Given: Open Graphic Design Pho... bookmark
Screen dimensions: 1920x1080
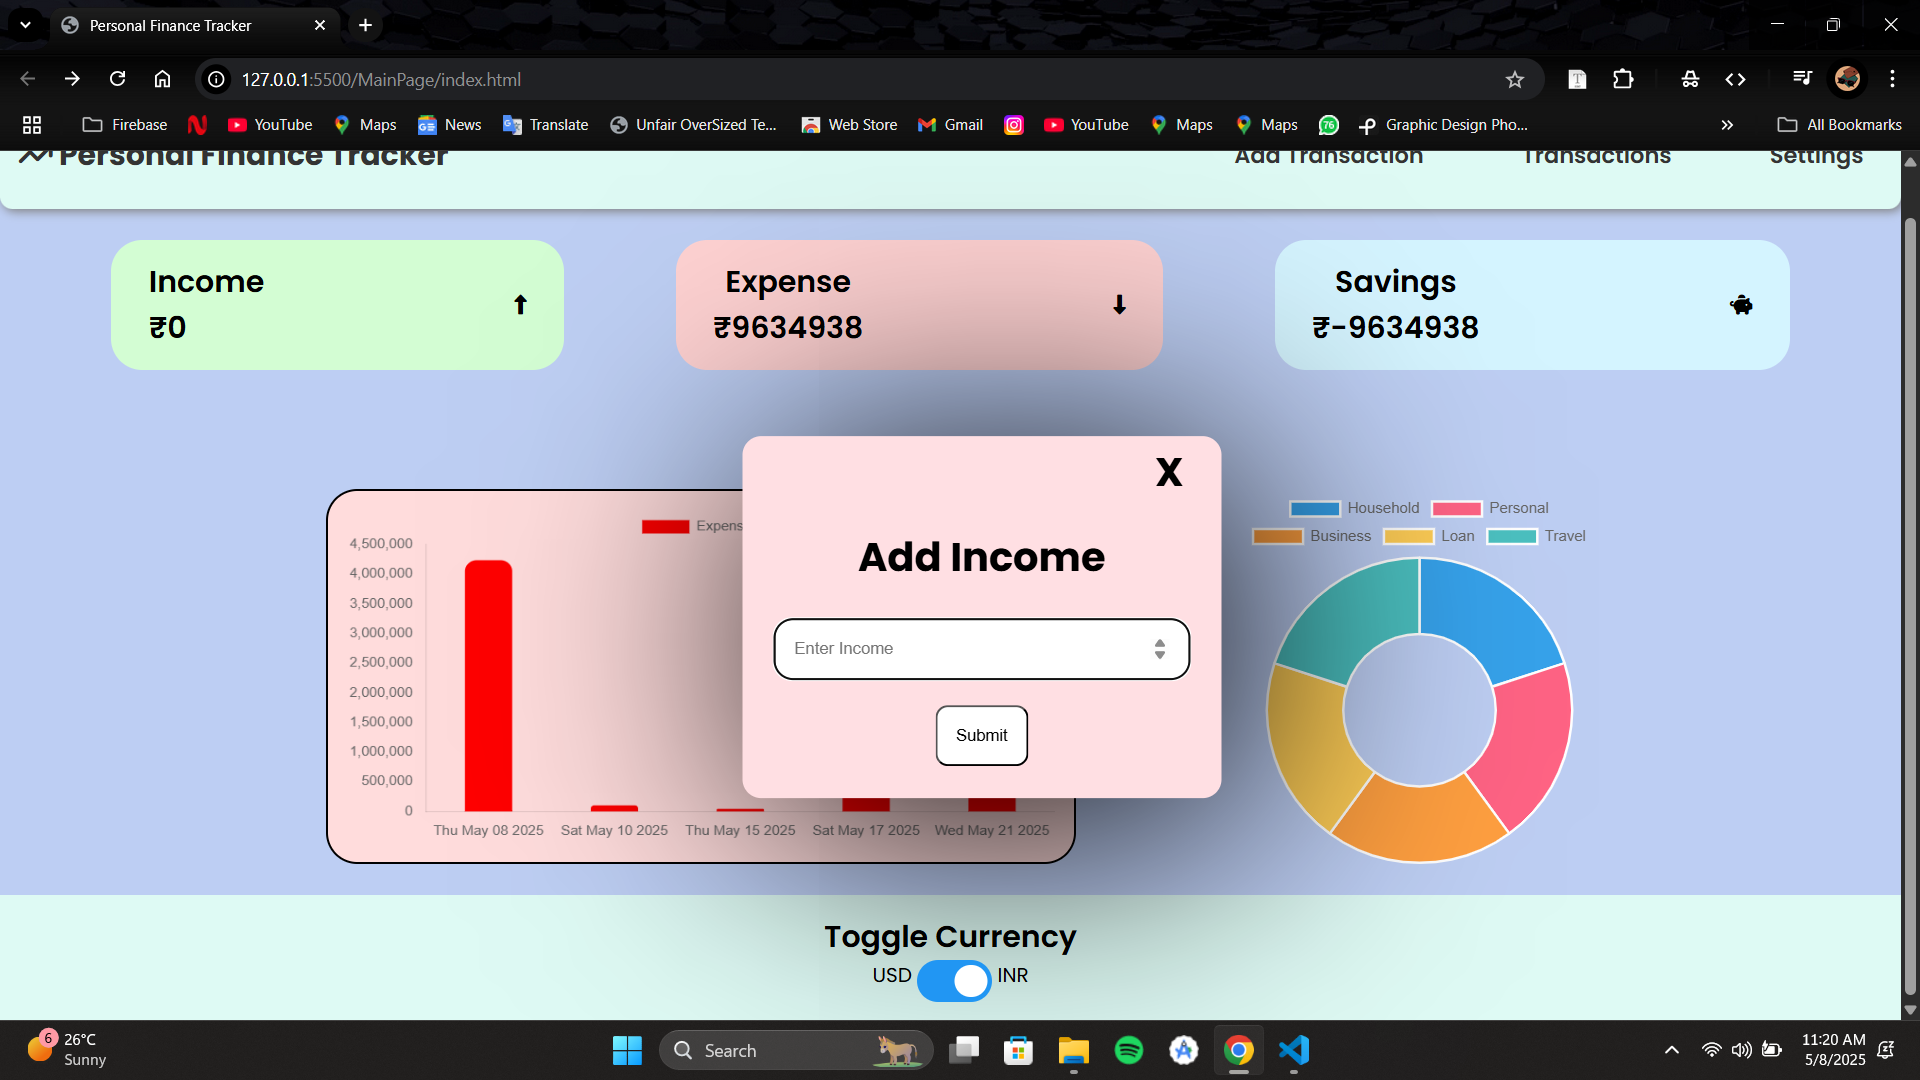Looking at the screenshot, I should coord(1443,125).
